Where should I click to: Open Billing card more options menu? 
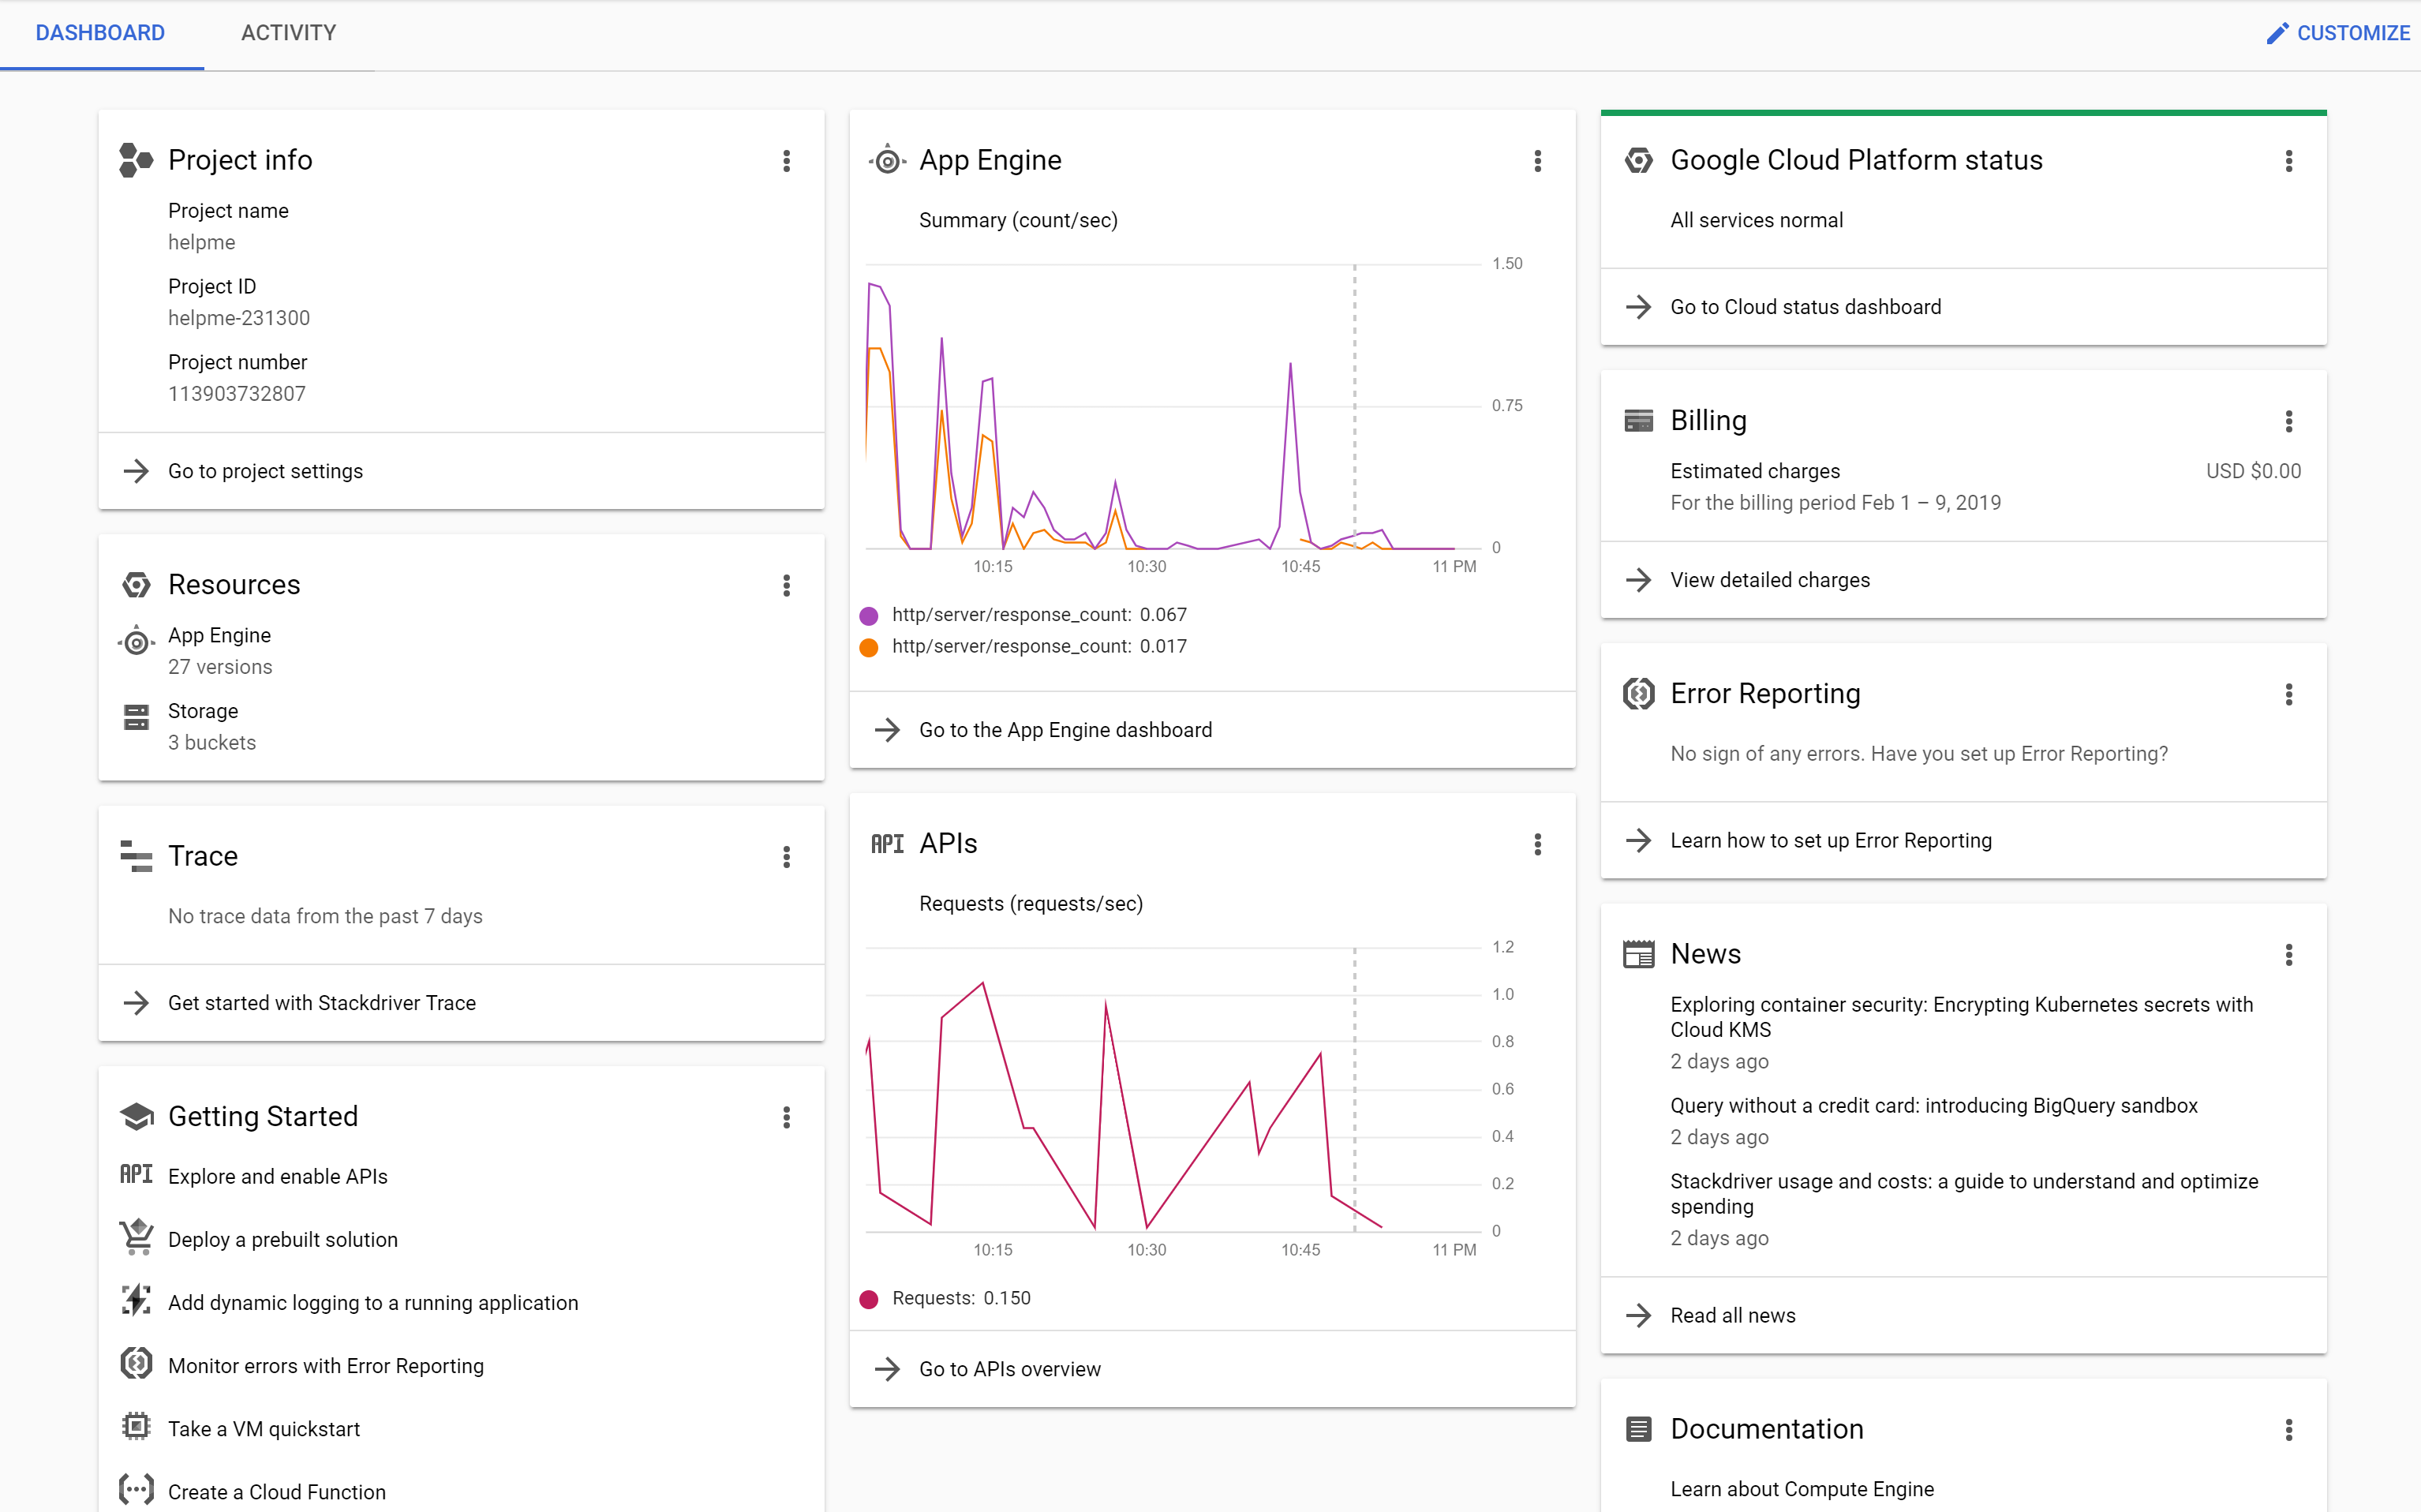tap(2289, 421)
